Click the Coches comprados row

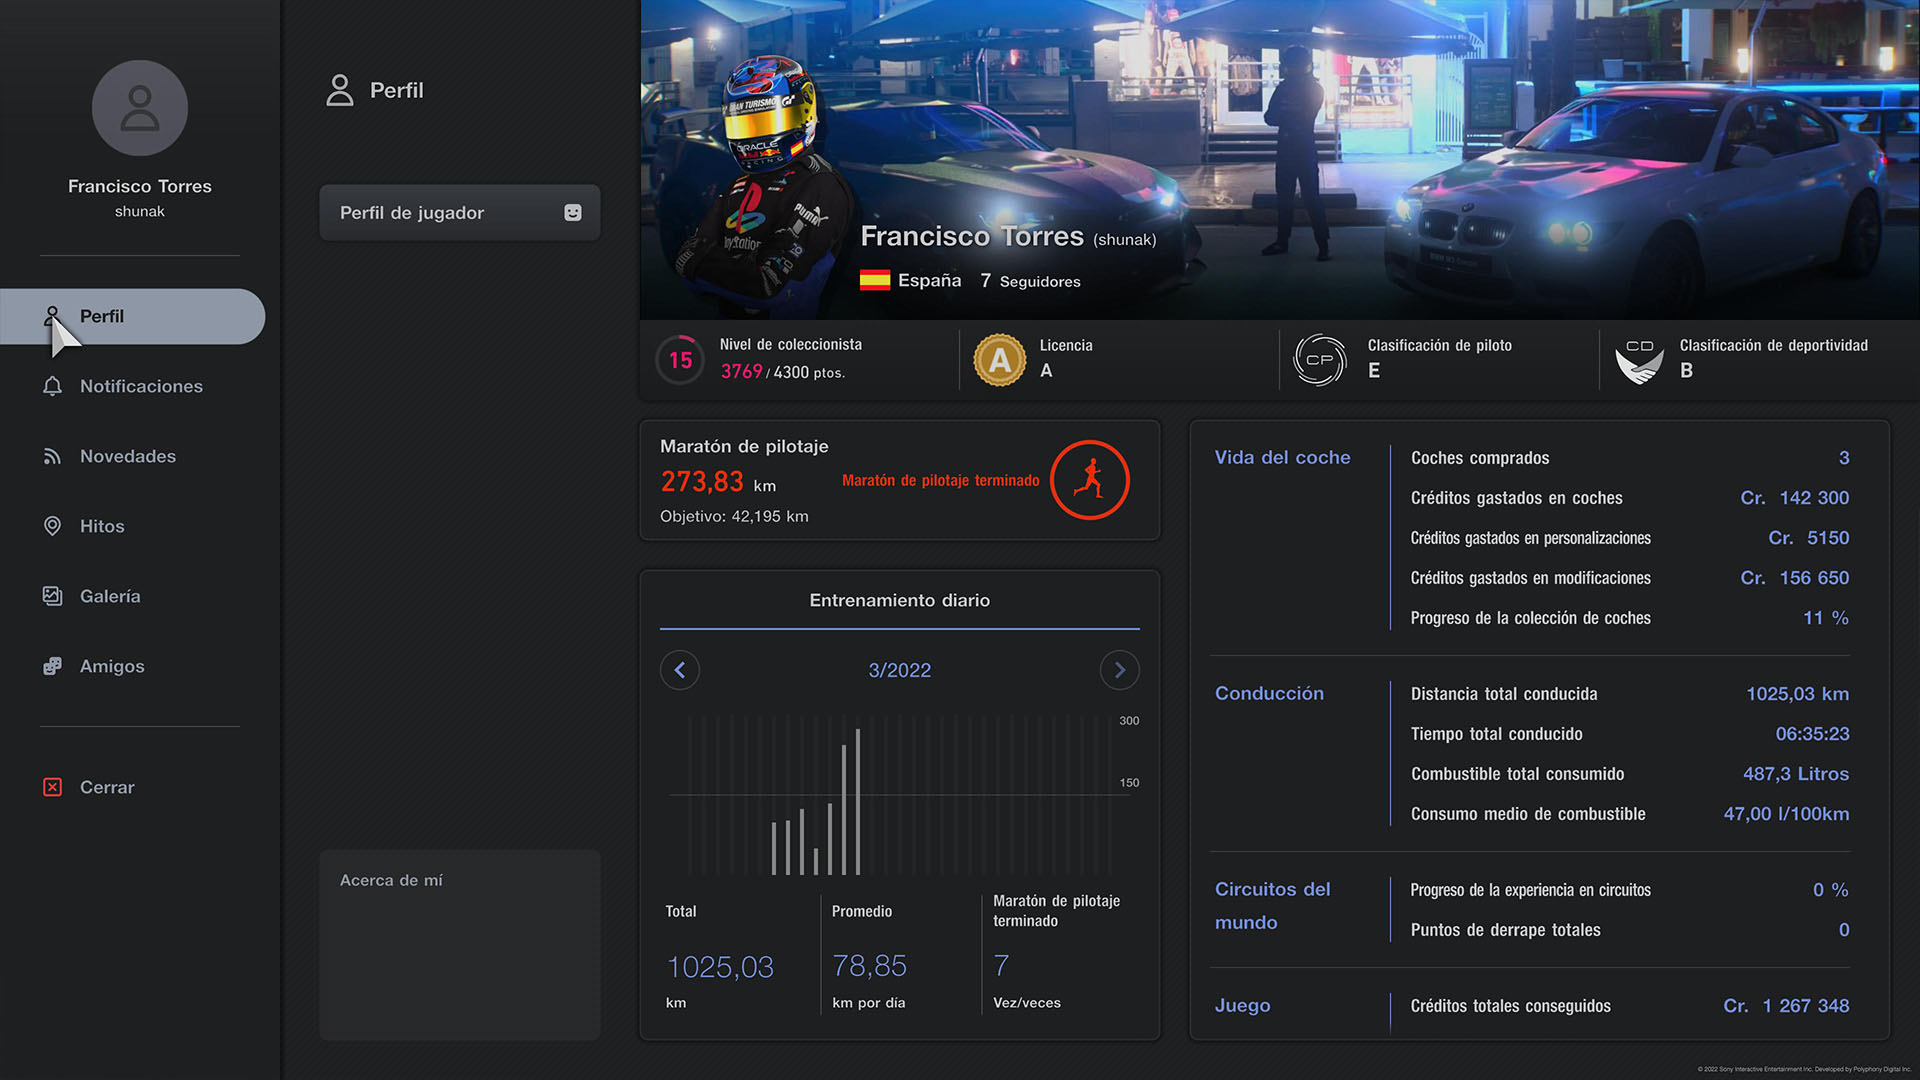click(1630, 458)
